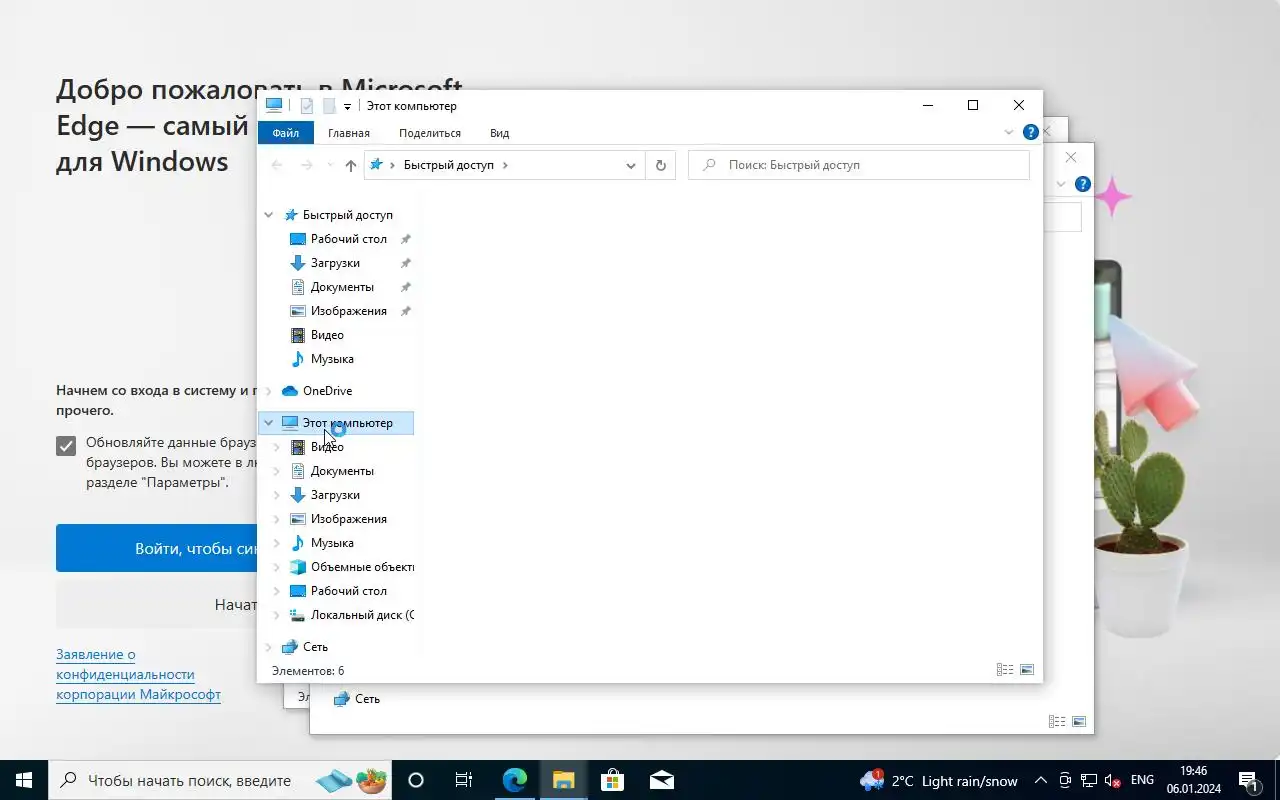Switch to large icons view in front window

coord(1026,670)
